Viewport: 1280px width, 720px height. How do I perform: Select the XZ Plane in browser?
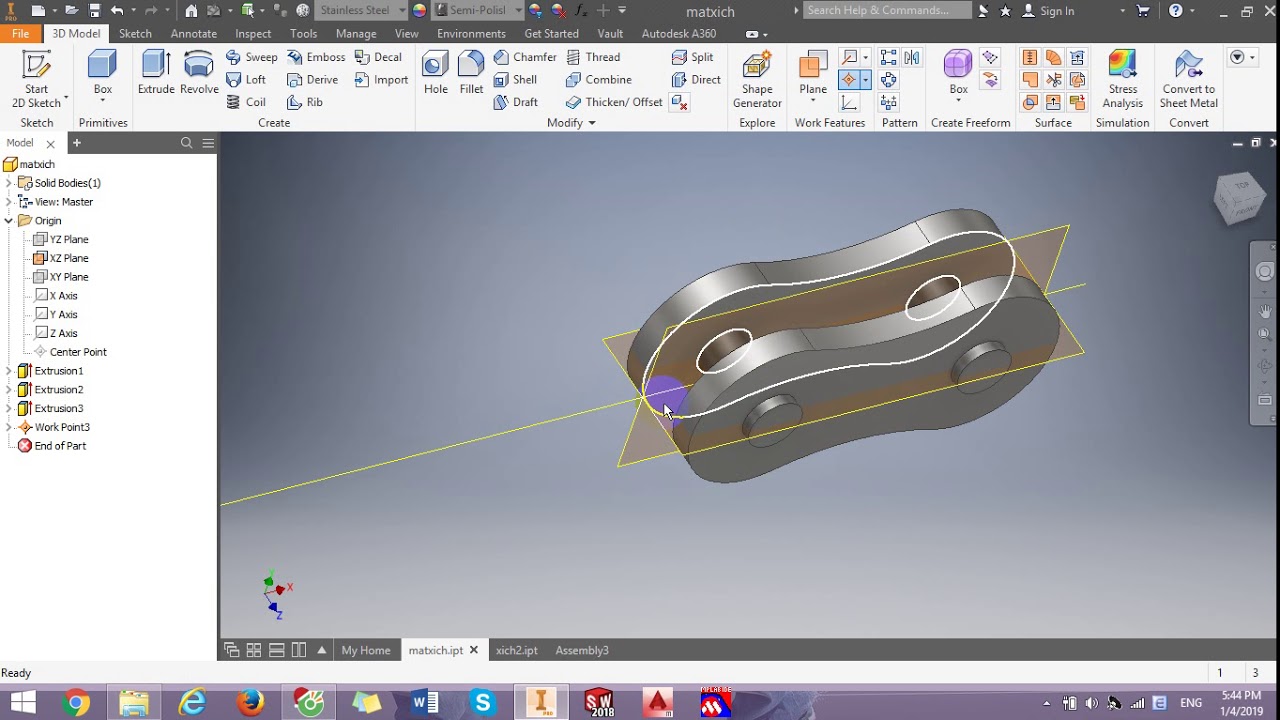[61, 258]
